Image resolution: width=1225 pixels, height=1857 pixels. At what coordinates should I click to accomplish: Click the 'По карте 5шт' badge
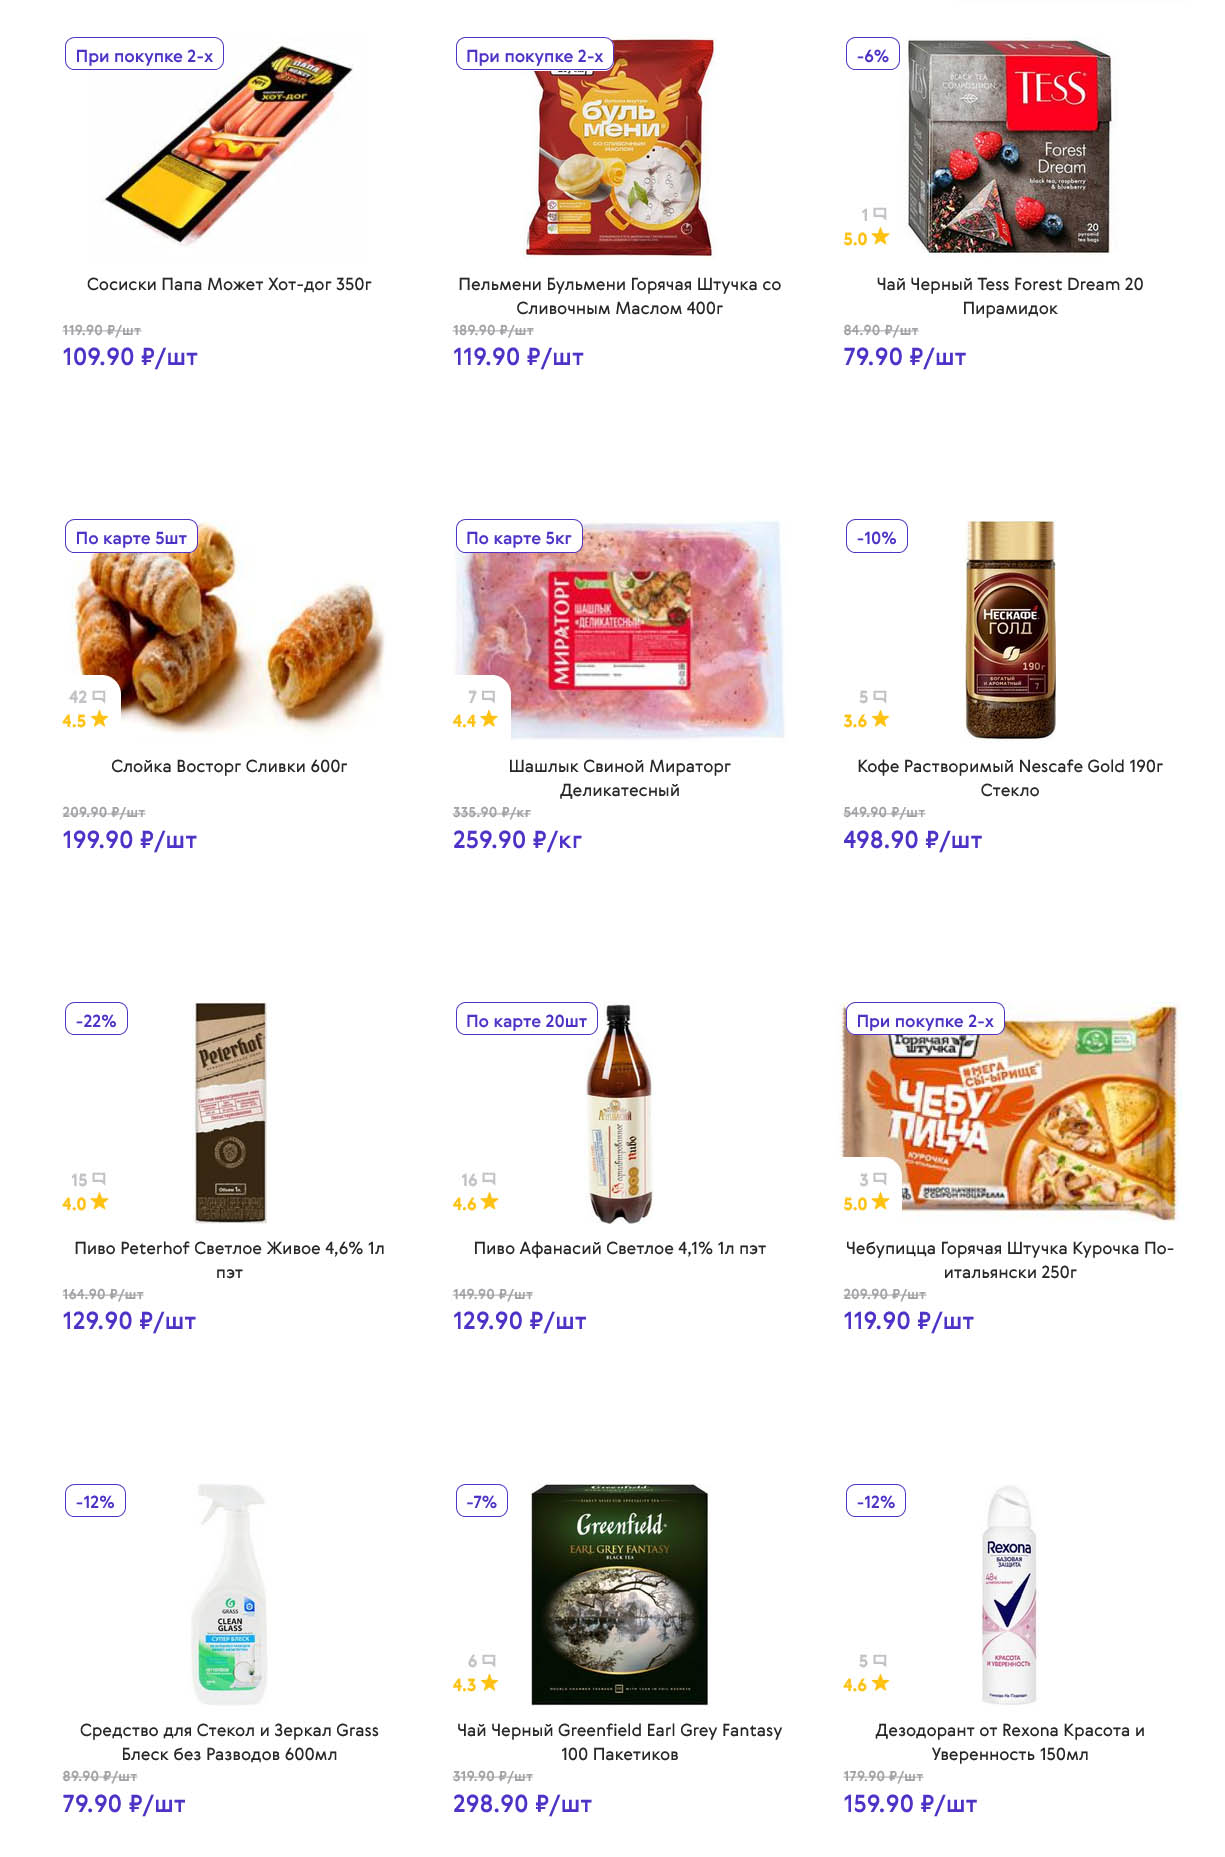click(x=131, y=538)
